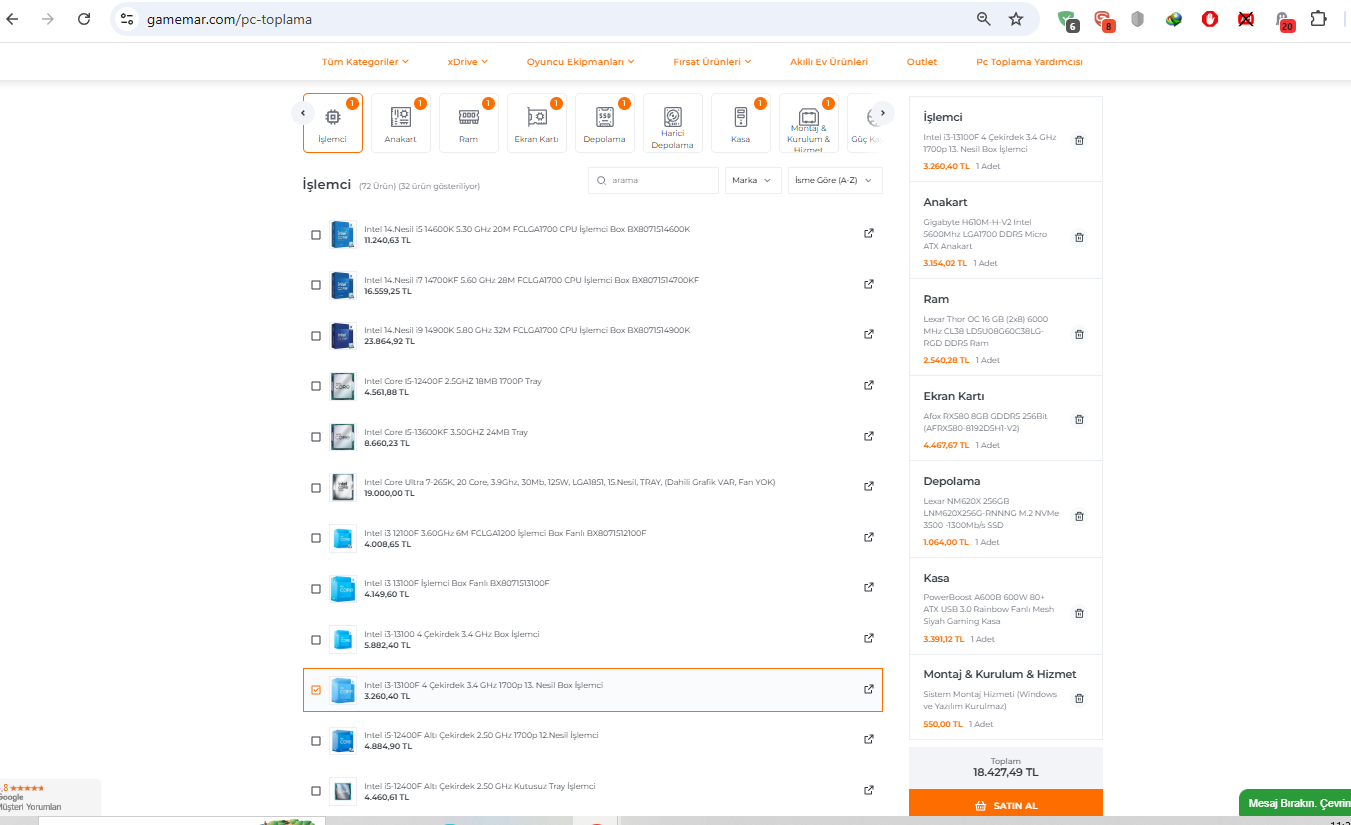Image resolution: width=1351 pixels, height=825 pixels.
Task: Expand Oyuncu Ekipmanları menu
Action: 581,61
